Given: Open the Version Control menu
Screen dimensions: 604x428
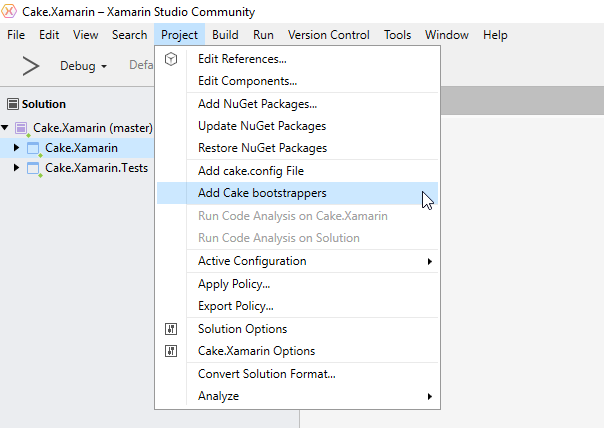Looking at the screenshot, I should [329, 35].
